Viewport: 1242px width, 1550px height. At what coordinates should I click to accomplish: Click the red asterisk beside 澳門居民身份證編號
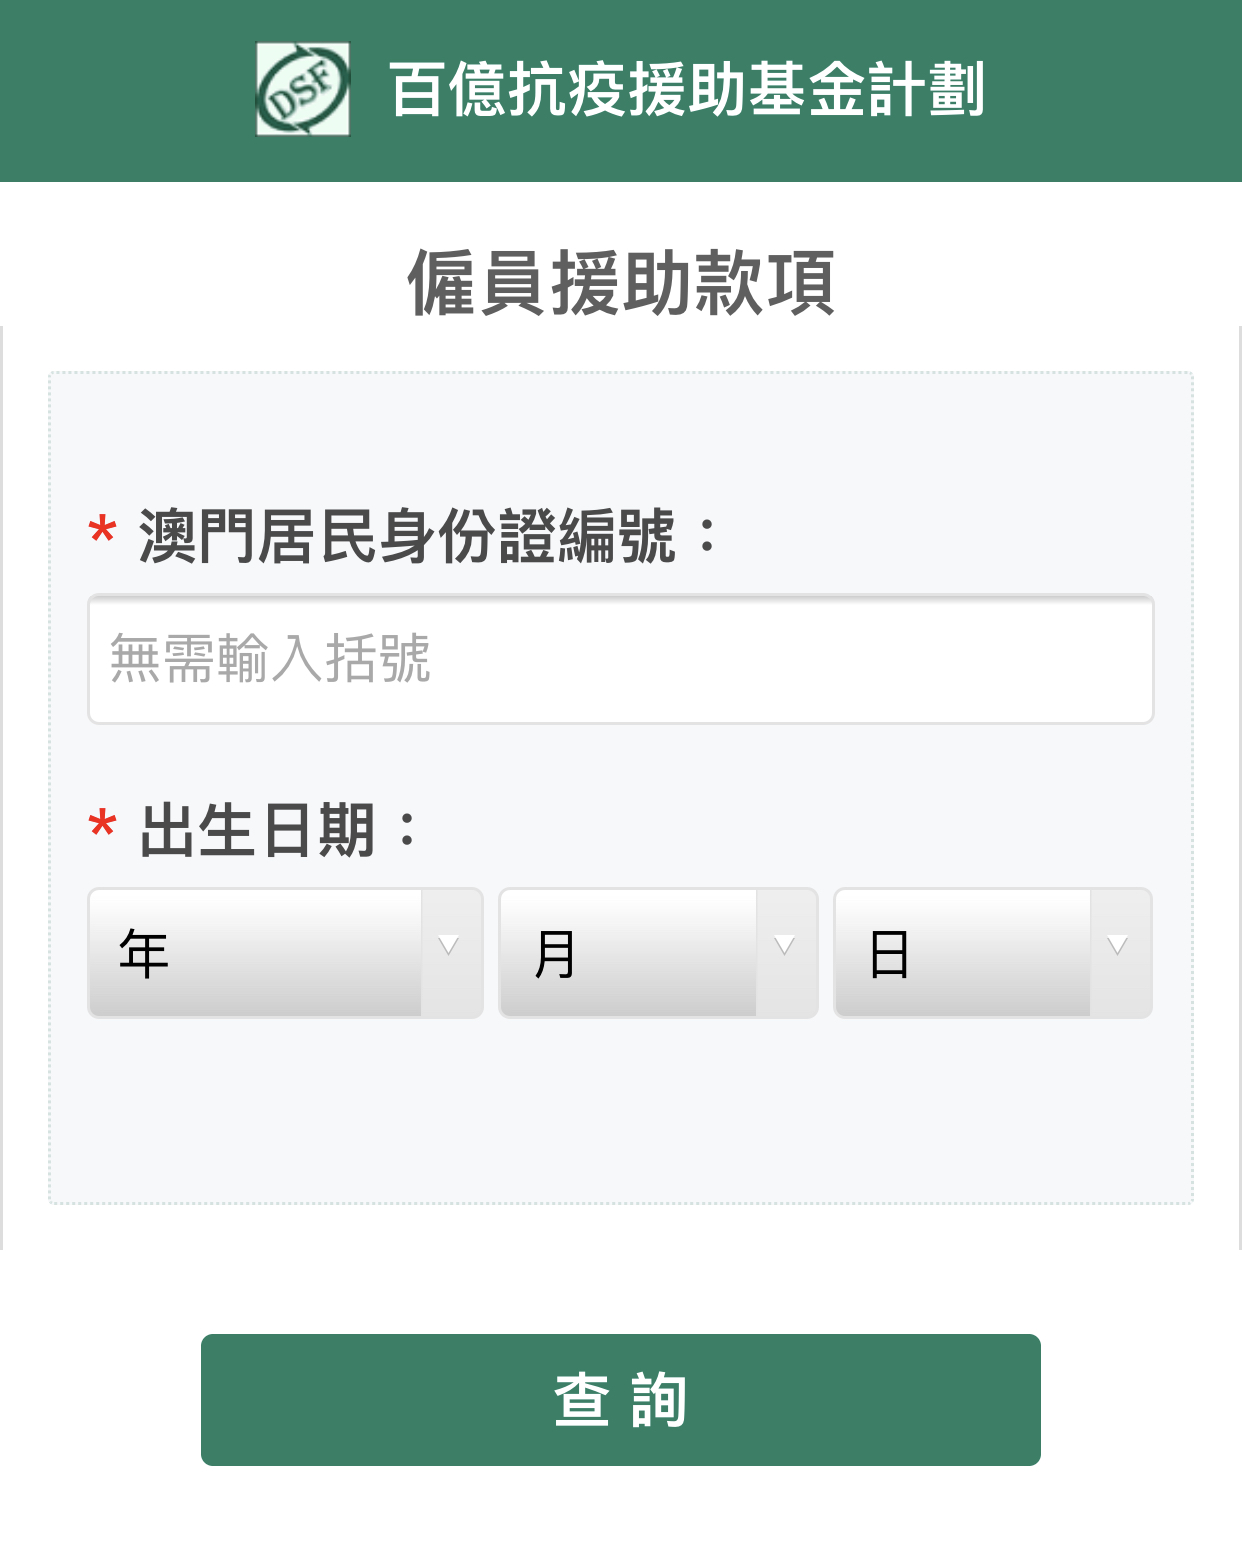[102, 532]
